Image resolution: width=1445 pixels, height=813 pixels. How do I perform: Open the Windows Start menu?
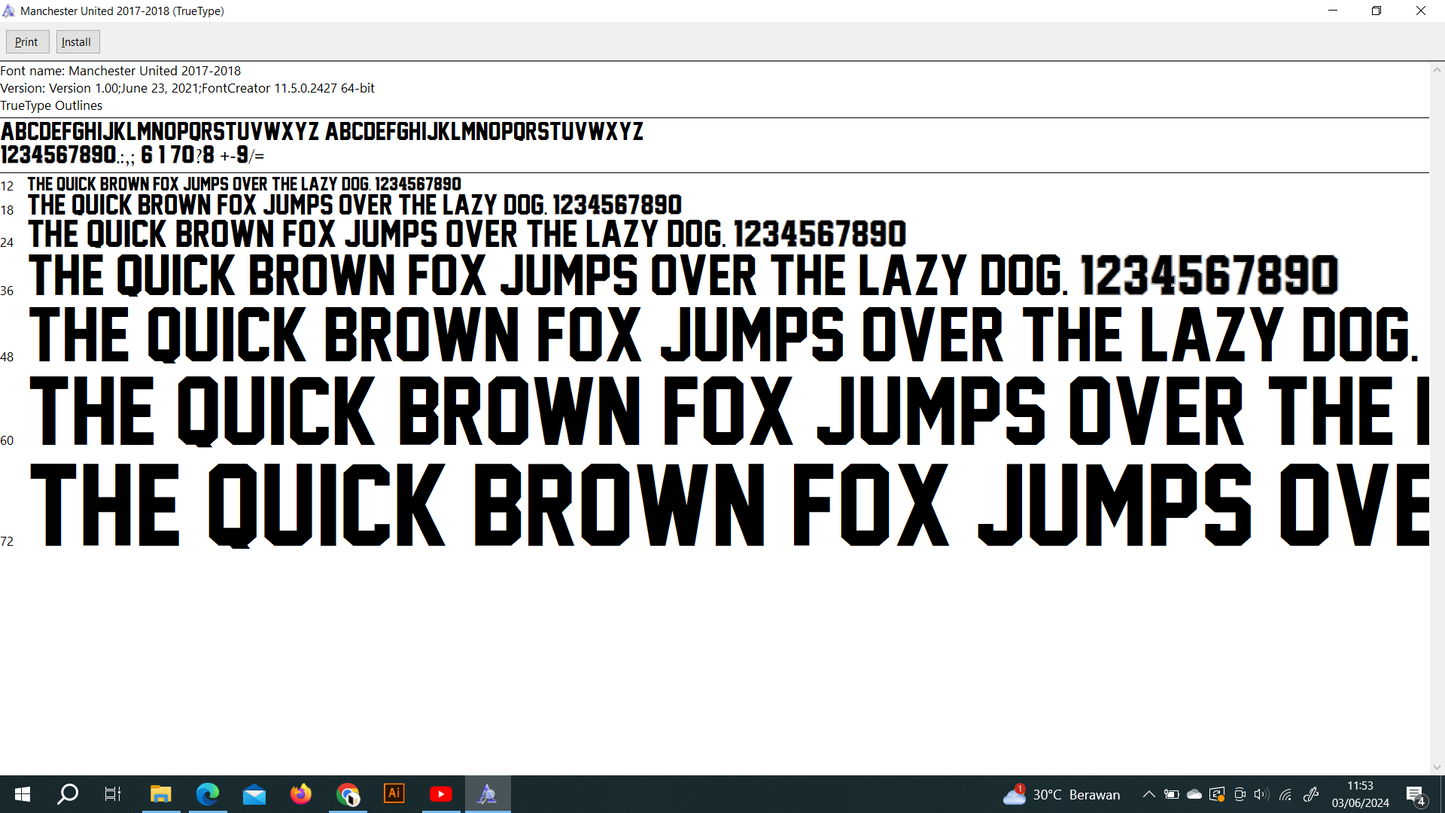22,795
